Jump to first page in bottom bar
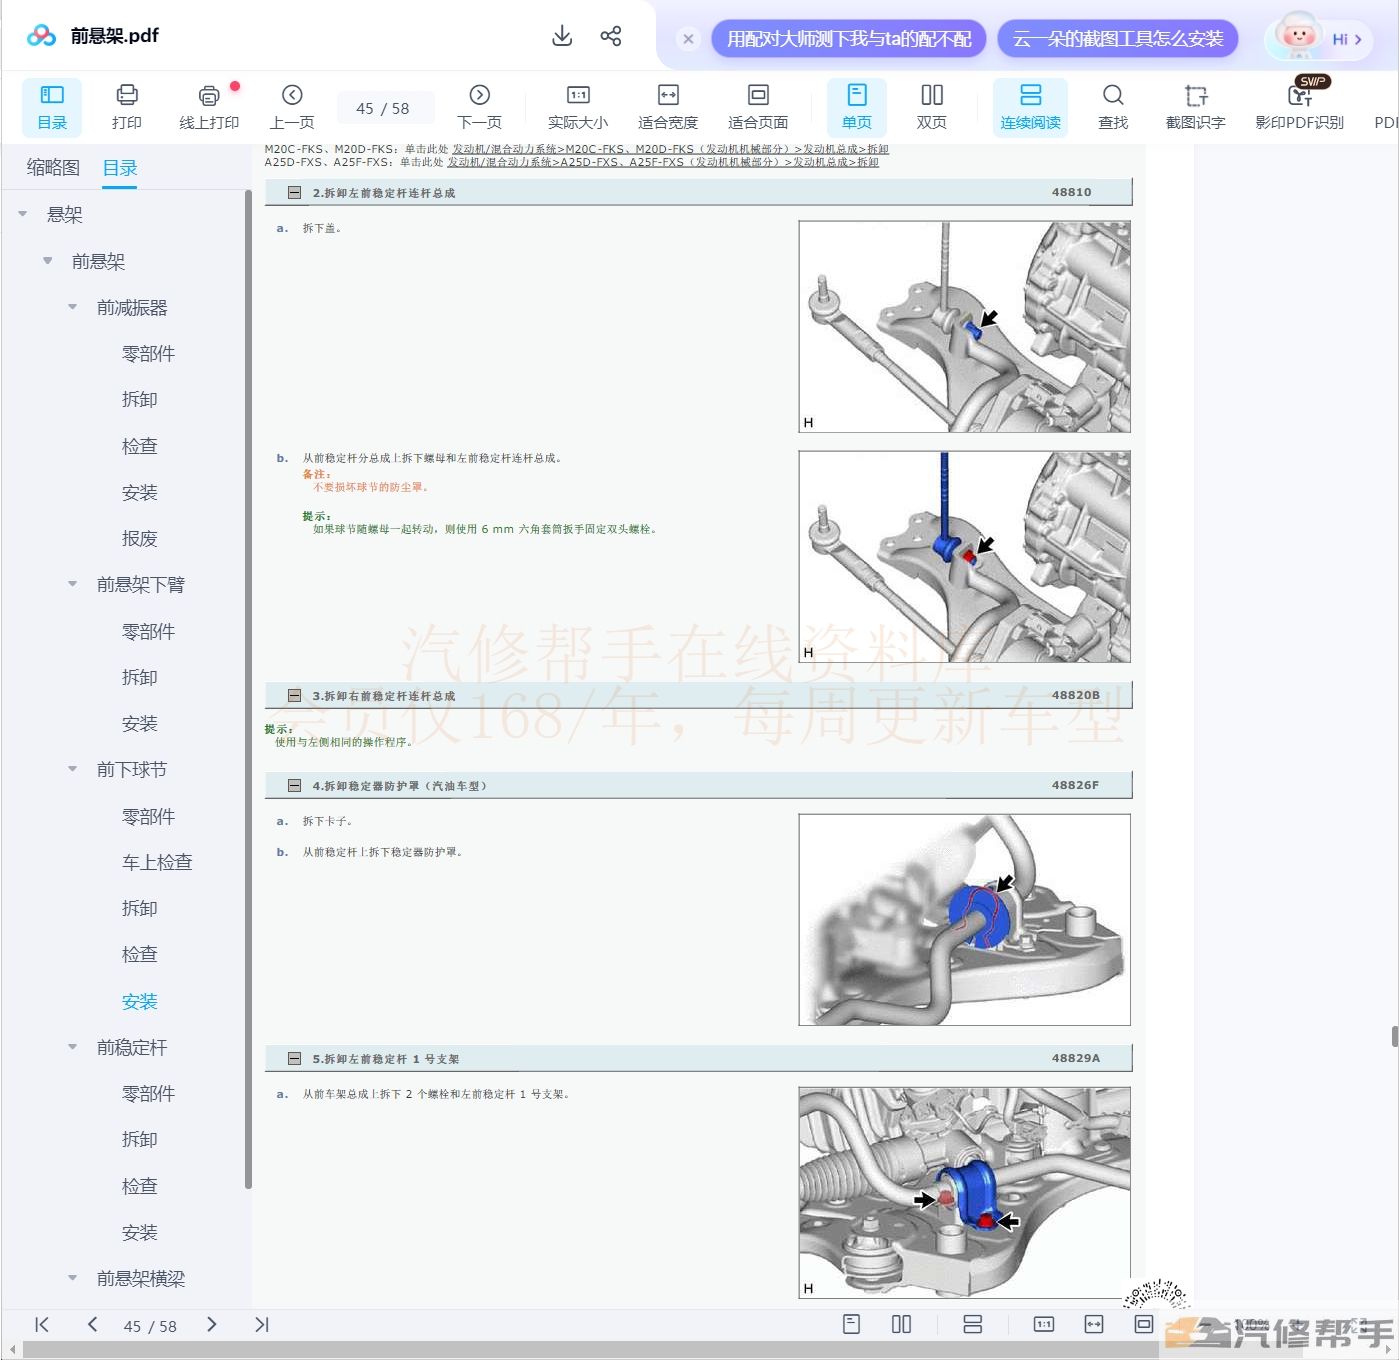The image size is (1399, 1360). [42, 1325]
